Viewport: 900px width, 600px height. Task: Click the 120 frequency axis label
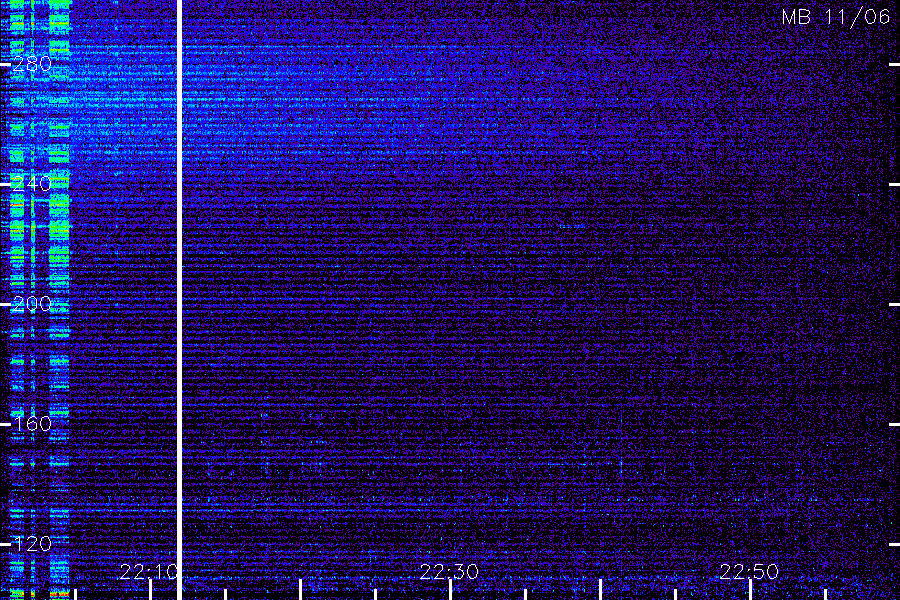click(32, 543)
